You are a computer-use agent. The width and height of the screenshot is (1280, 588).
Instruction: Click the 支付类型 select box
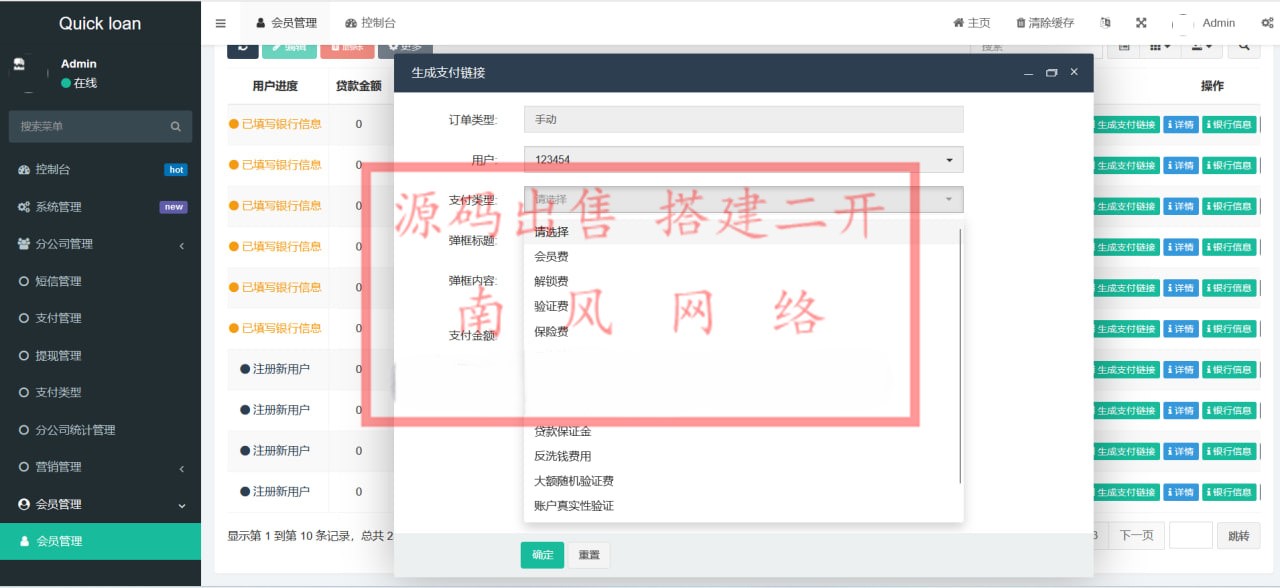pyautogui.click(x=743, y=200)
